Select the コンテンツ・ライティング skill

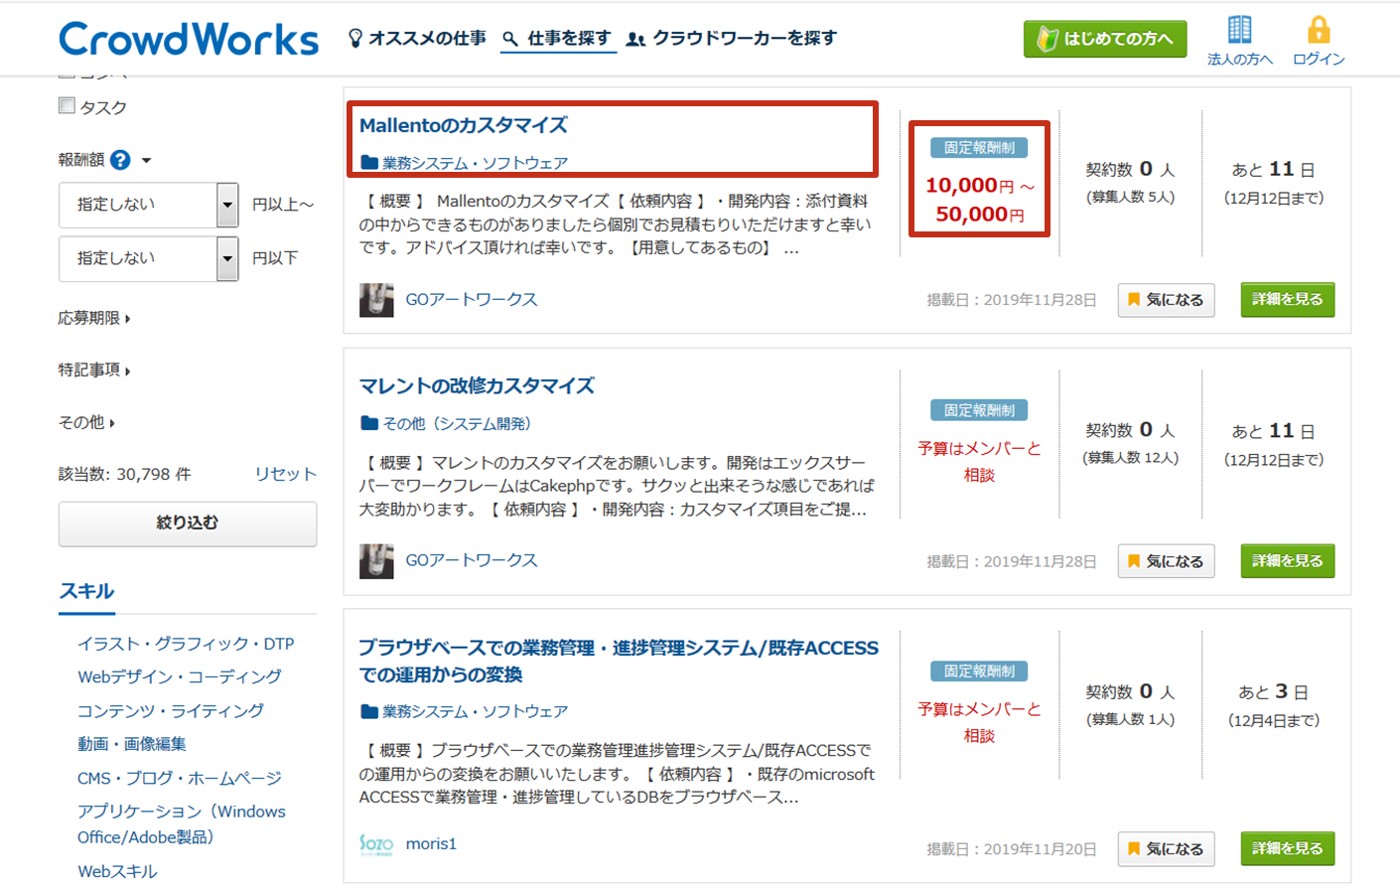tap(171, 711)
